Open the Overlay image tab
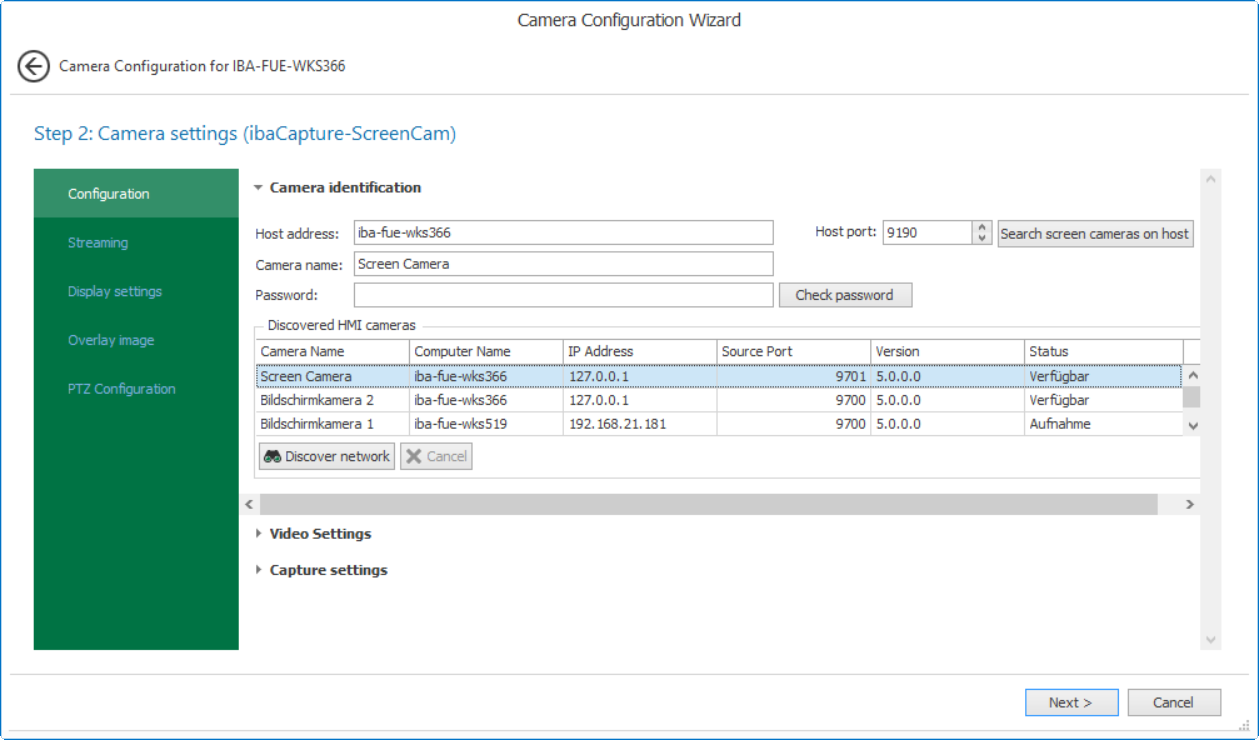This screenshot has width=1259, height=740. pyautogui.click(x=111, y=341)
